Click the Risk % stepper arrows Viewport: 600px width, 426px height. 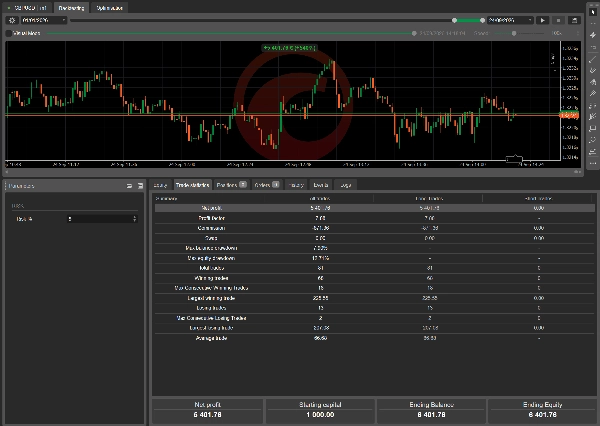pos(135,219)
